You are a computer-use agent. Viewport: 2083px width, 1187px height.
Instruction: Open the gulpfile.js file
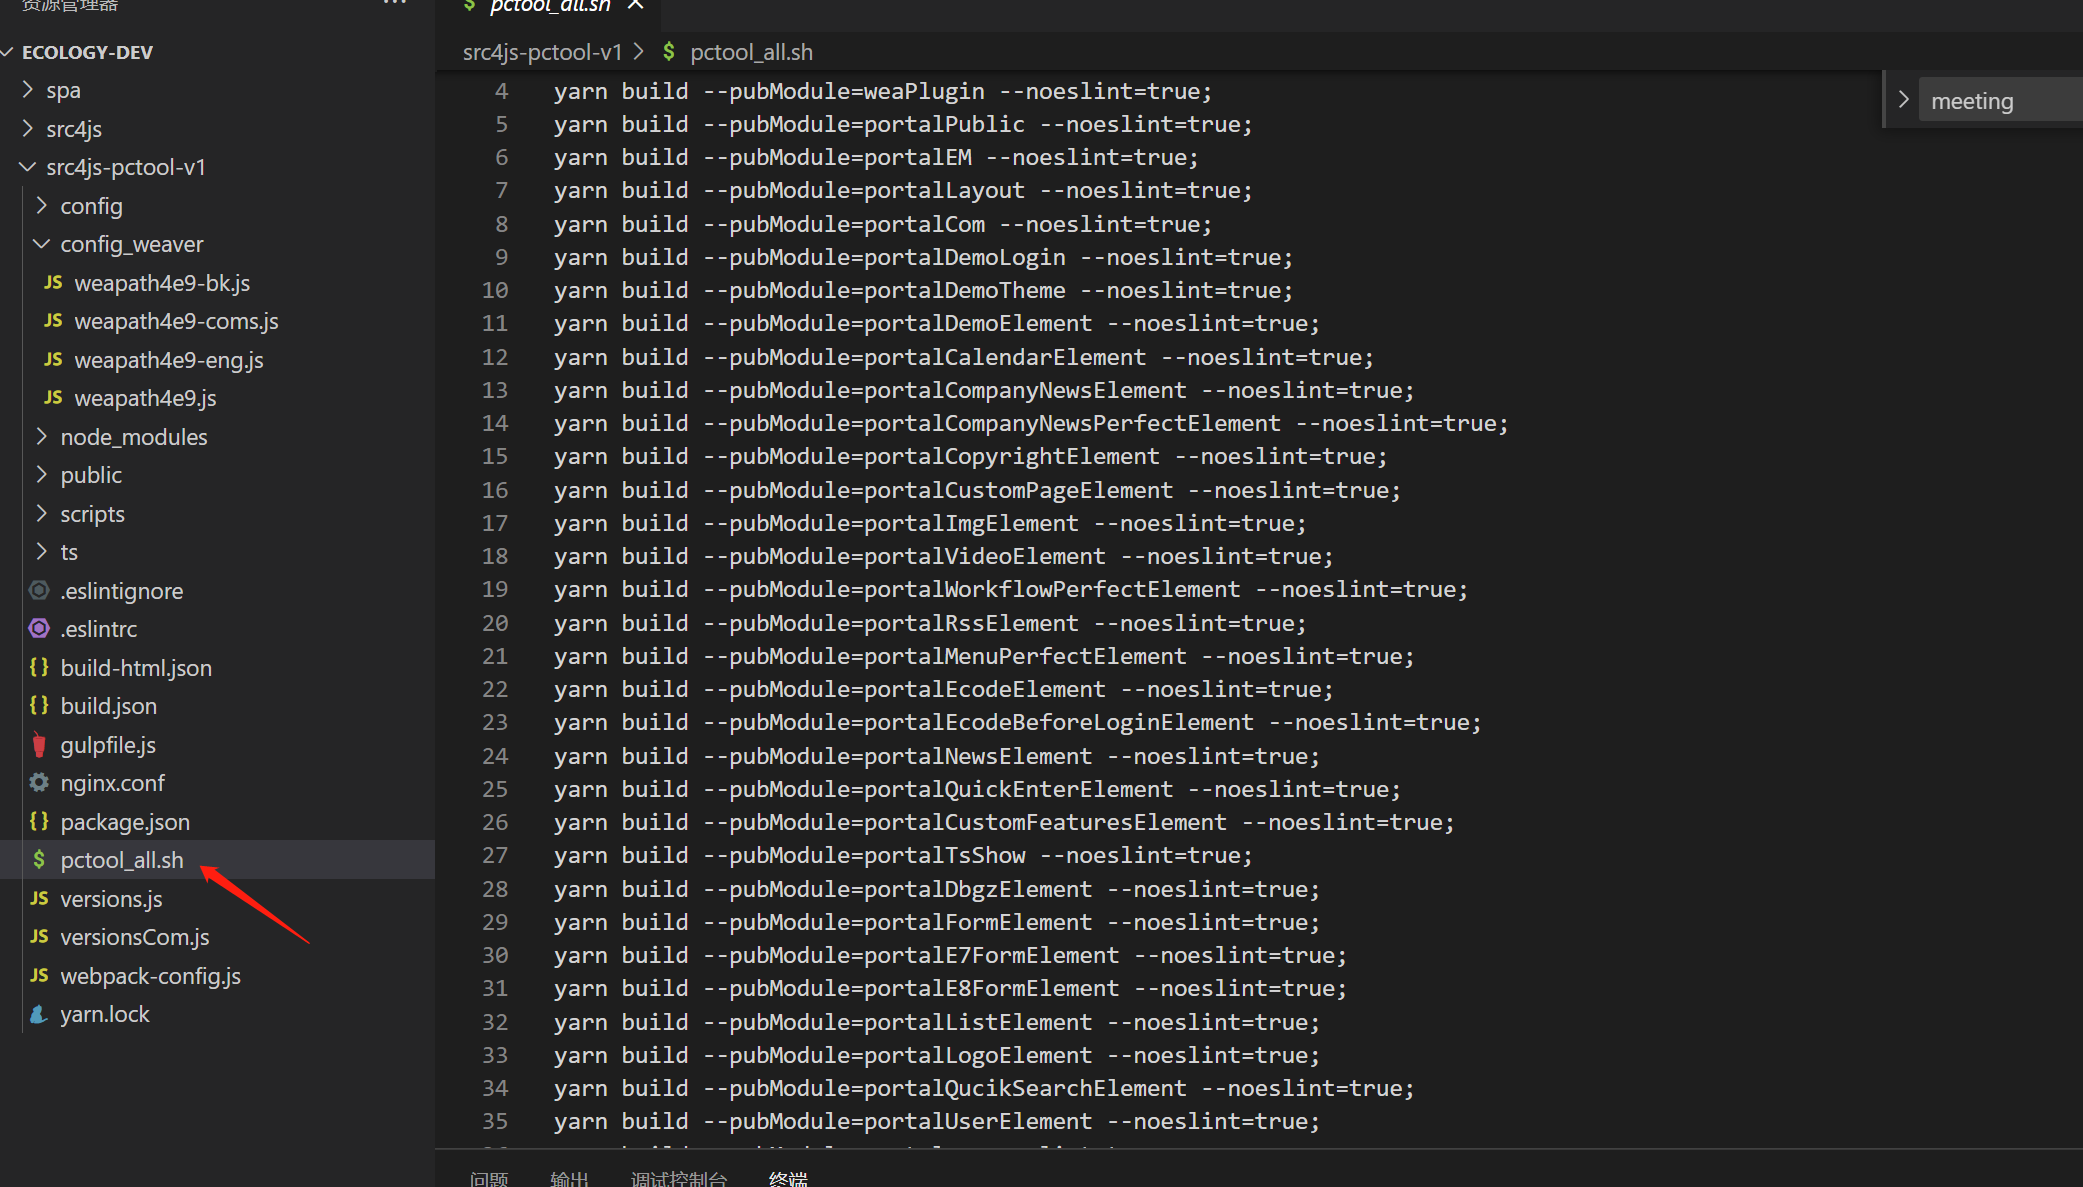(x=108, y=745)
